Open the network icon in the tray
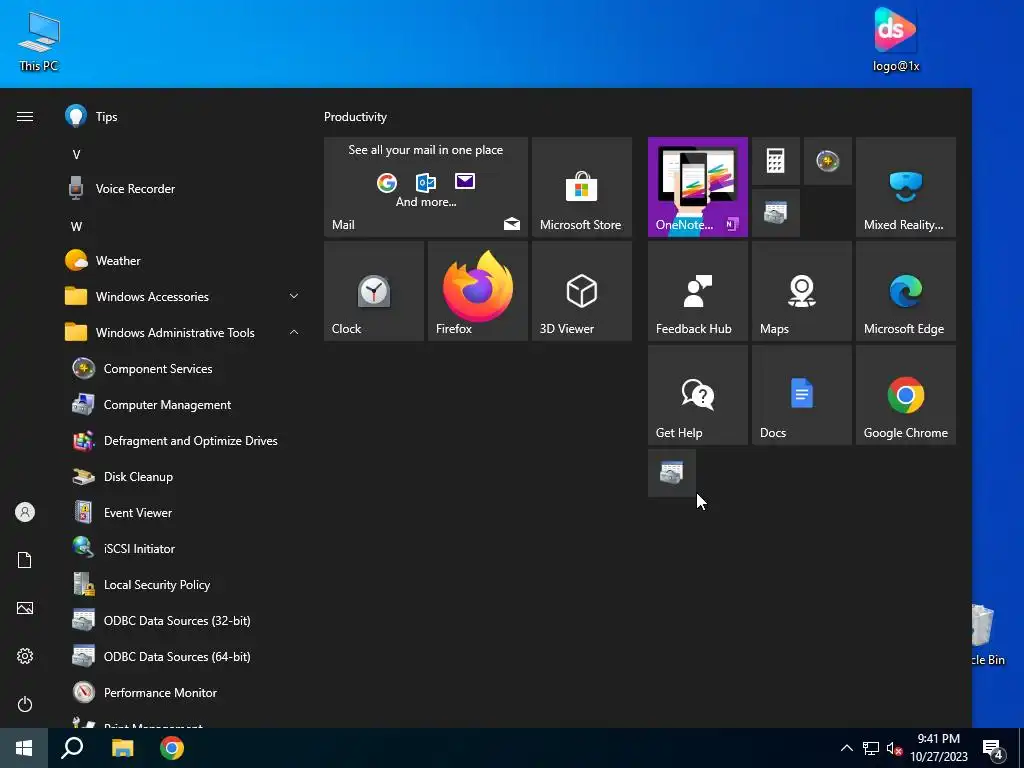 [x=871, y=748]
